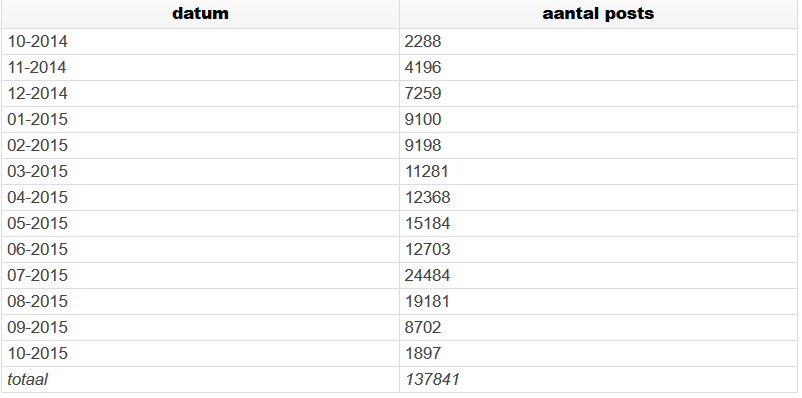The height and width of the screenshot is (398, 802).
Task: Select the 08-2015 date cell
Action: coord(200,301)
